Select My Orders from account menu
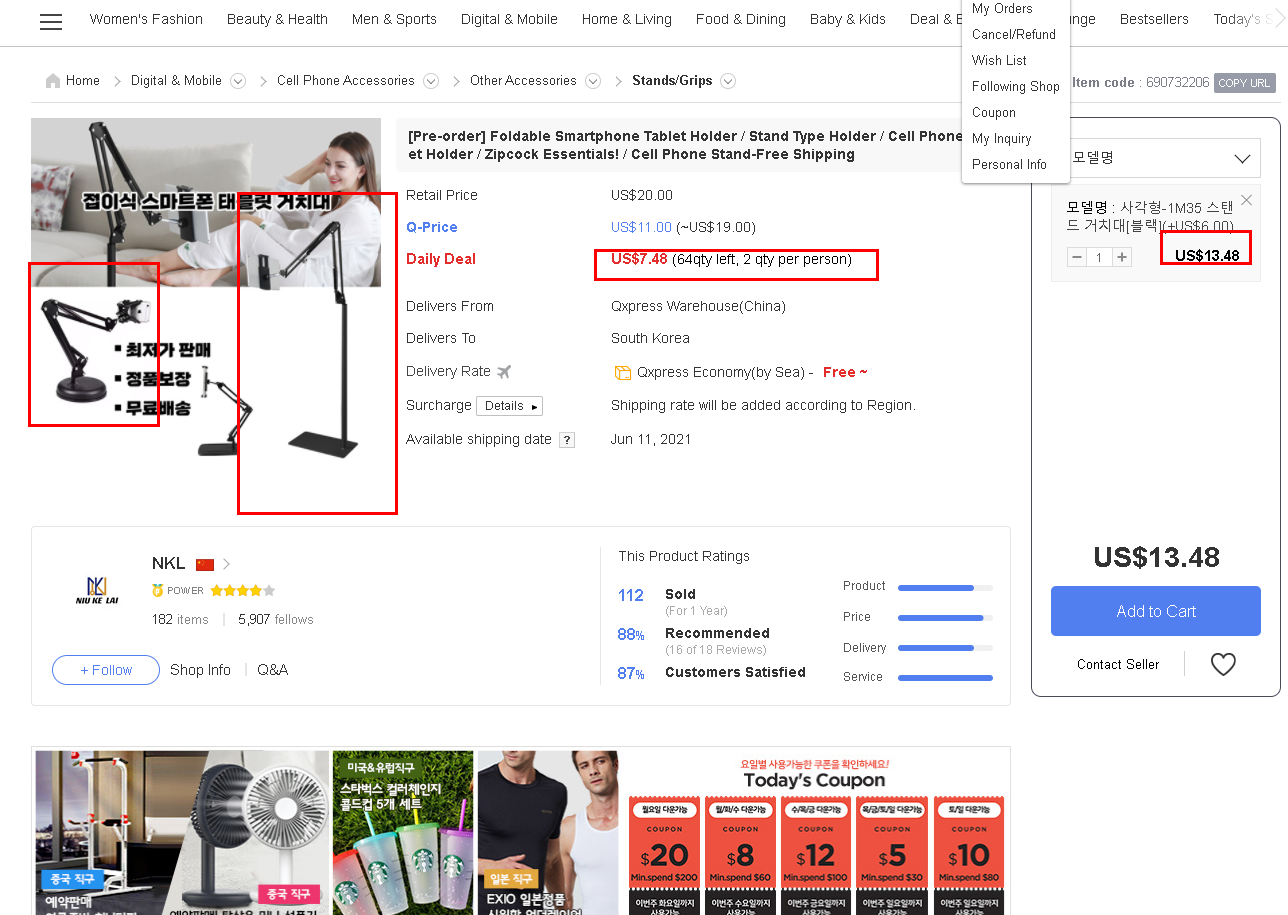 coord(1002,9)
